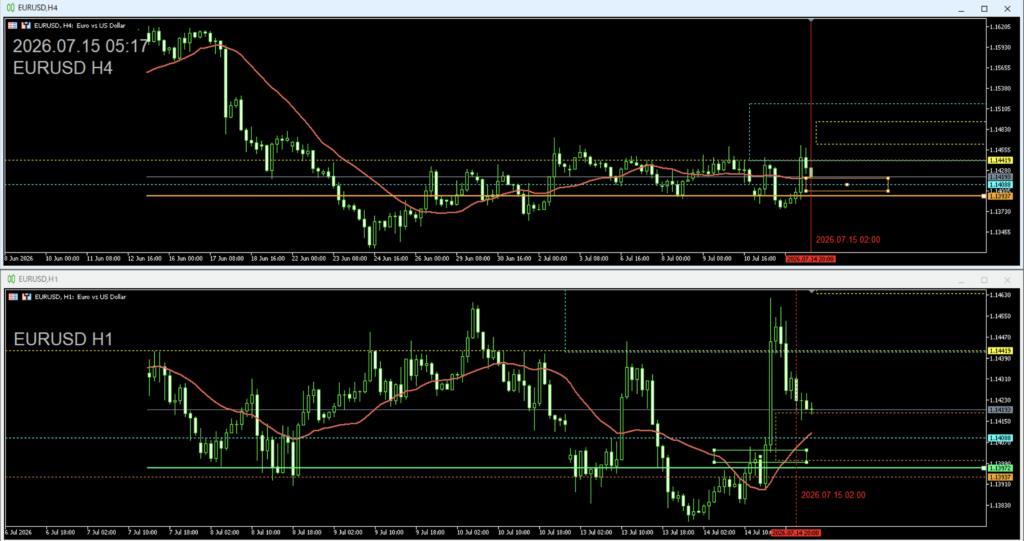This screenshot has width=1024, height=541.
Task: Click the '13 Jul 02:00' time axis label in H1 chart
Action: (595, 533)
